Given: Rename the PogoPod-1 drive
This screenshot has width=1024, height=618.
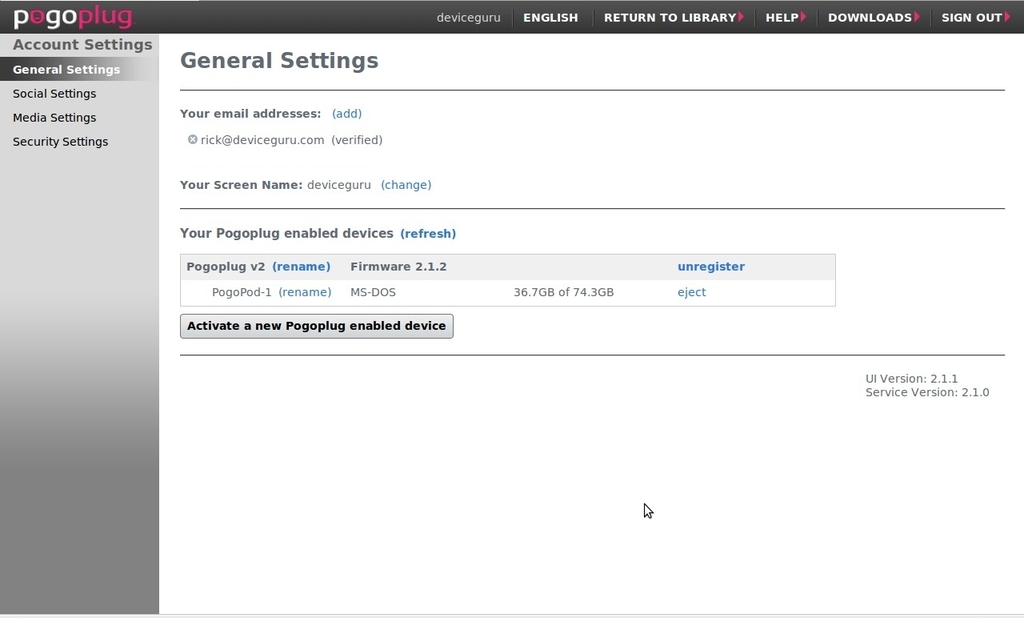Looking at the screenshot, I should point(305,292).
